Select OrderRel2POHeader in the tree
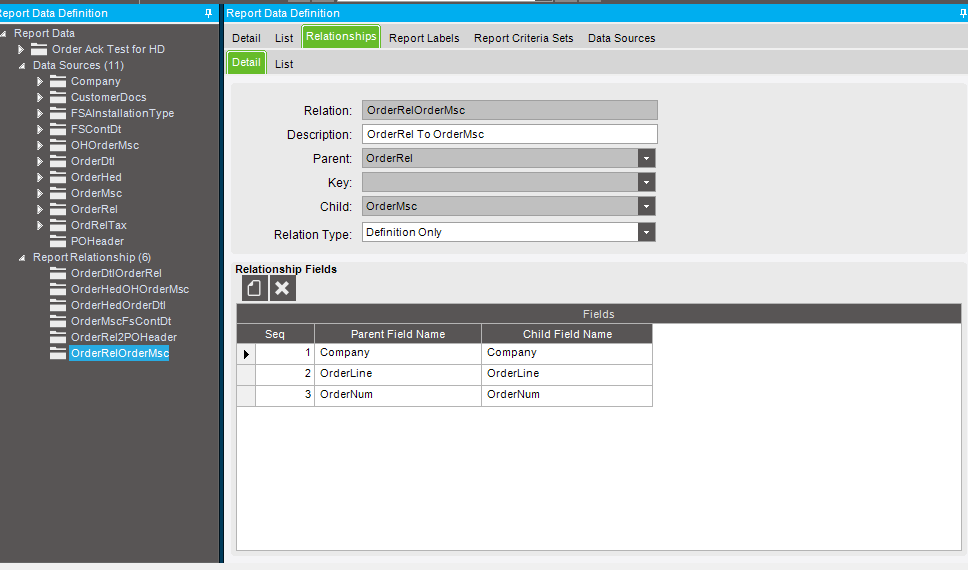The height and width of the screenshot is (570, 968). tap(123, 337)
